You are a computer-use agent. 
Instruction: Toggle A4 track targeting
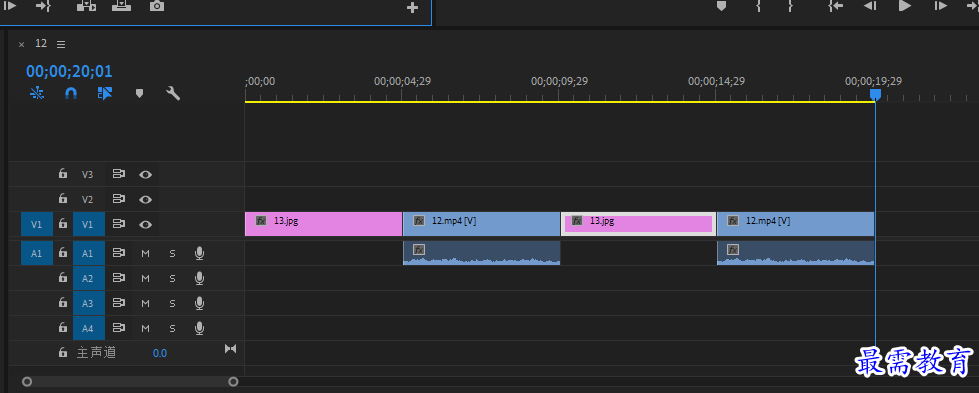[88, 327]
